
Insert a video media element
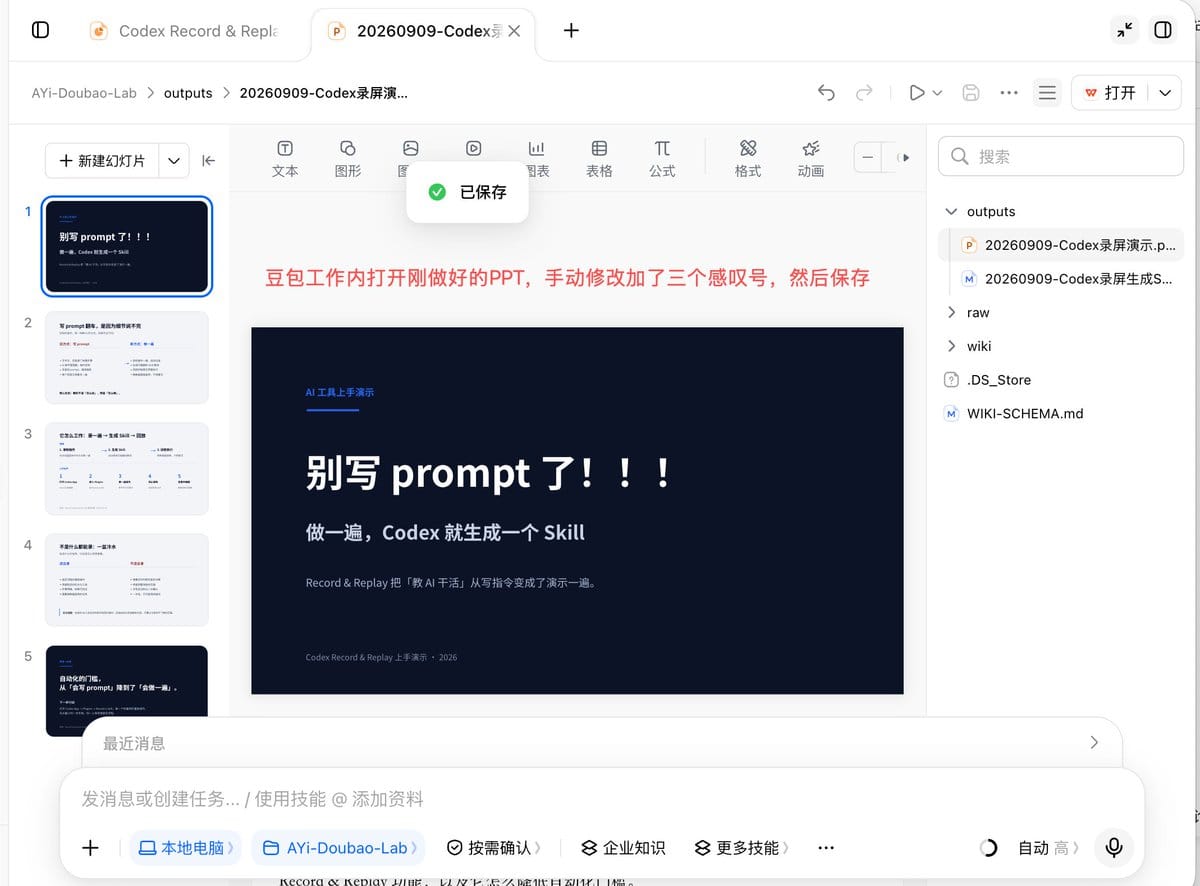click(x=474, y=149)
